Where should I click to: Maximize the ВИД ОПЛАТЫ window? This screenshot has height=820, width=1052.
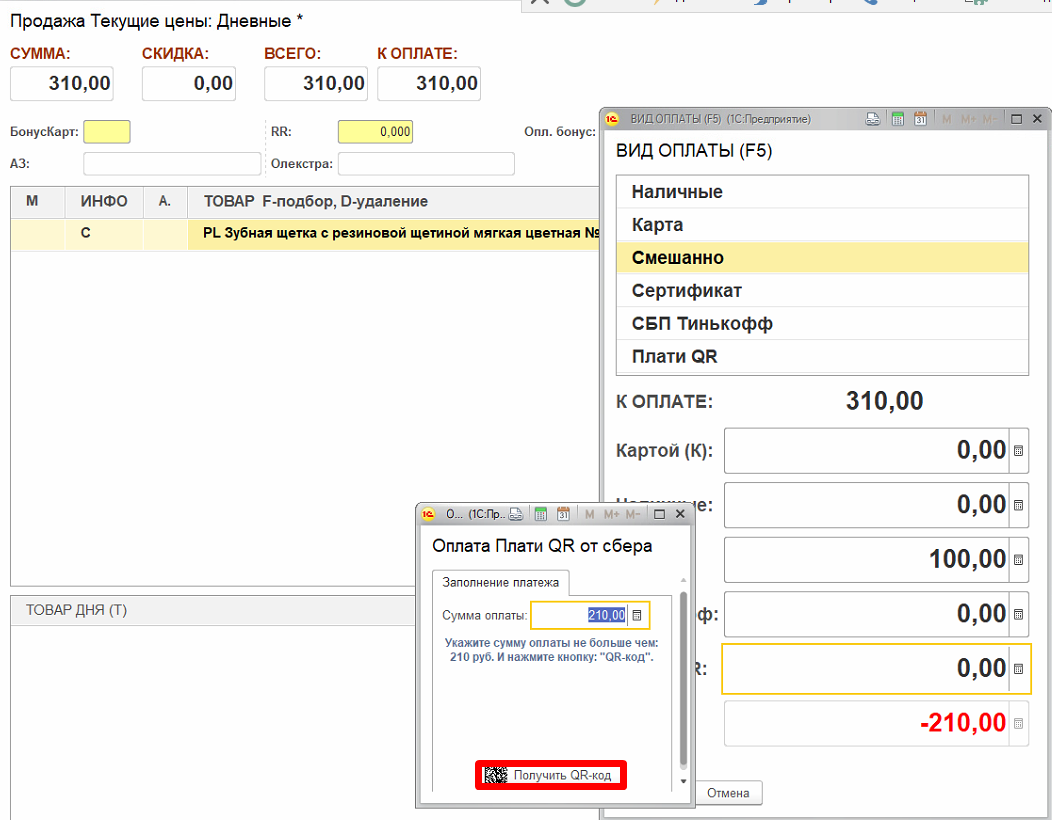[1016, 119]
